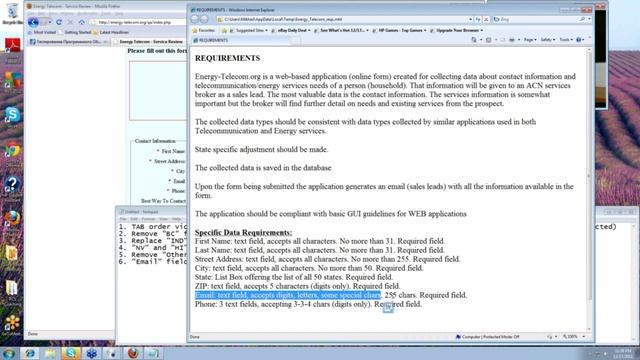Click the Firefox home icon
The height and width of the screenshot is (360, 640).
point(82,22)
